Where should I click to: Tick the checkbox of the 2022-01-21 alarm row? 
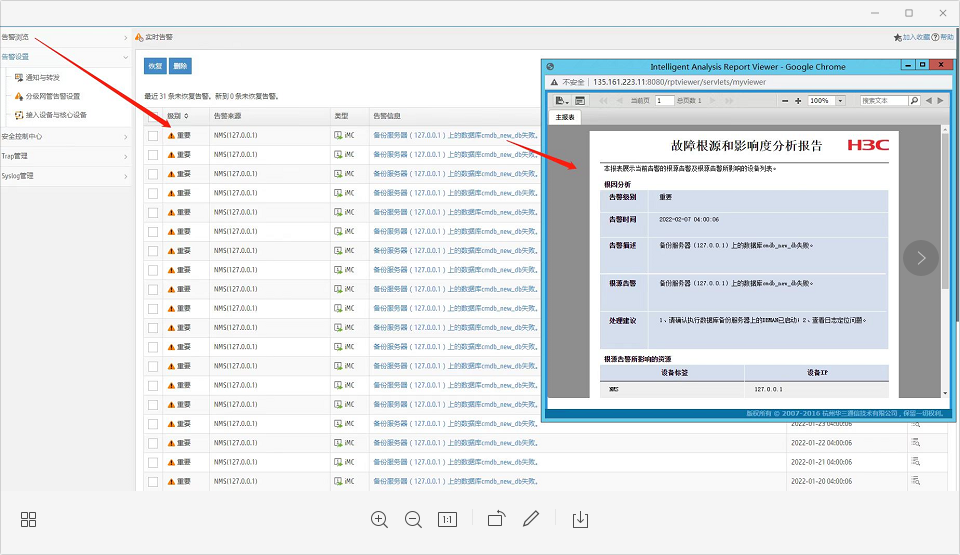pos(153,462)
